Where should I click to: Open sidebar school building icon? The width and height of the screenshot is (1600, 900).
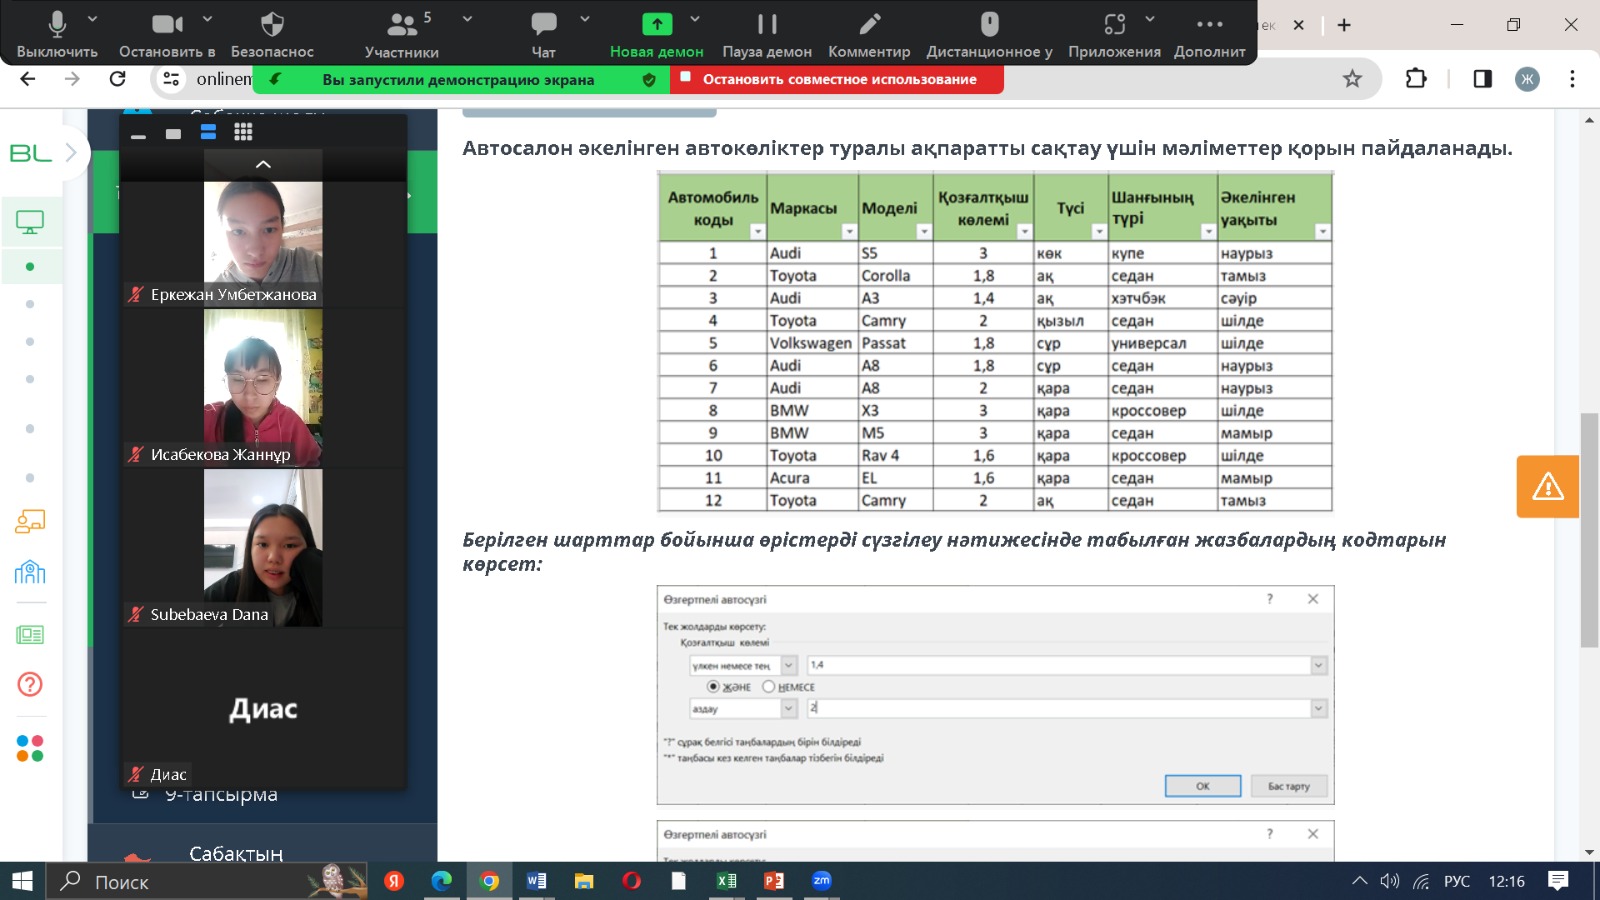click(x=30, y=572)
